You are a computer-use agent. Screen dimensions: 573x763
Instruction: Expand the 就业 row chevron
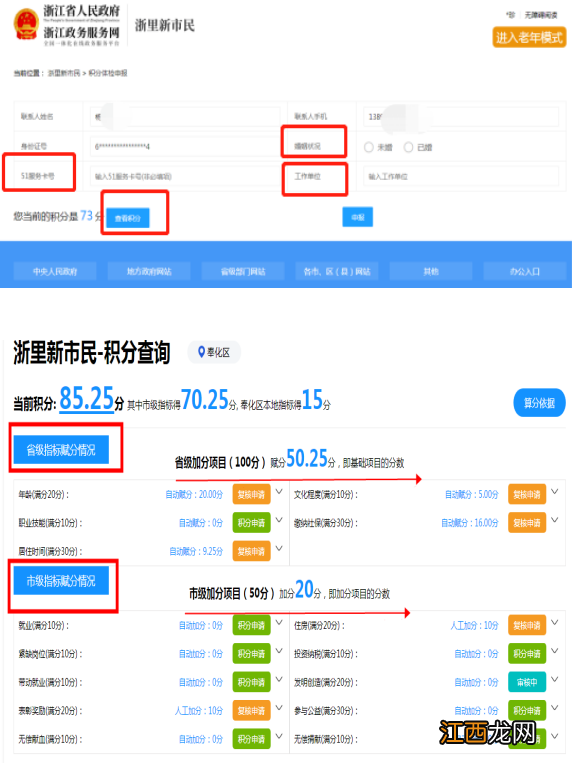coord(279,622)
